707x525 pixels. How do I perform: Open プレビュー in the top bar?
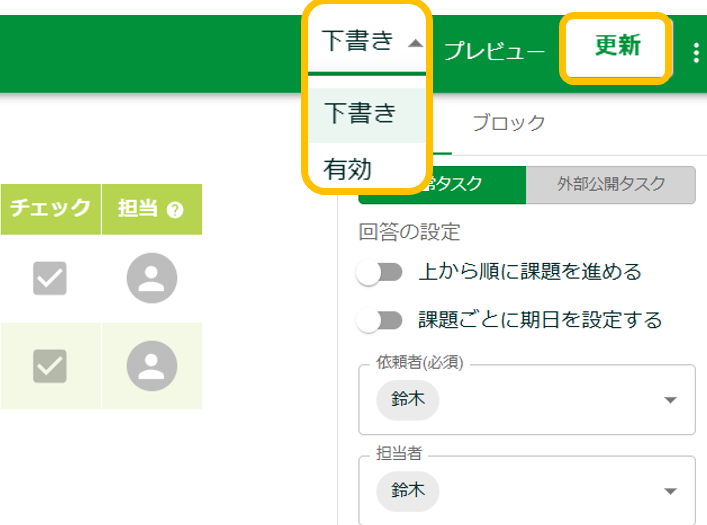pos(494,50)
